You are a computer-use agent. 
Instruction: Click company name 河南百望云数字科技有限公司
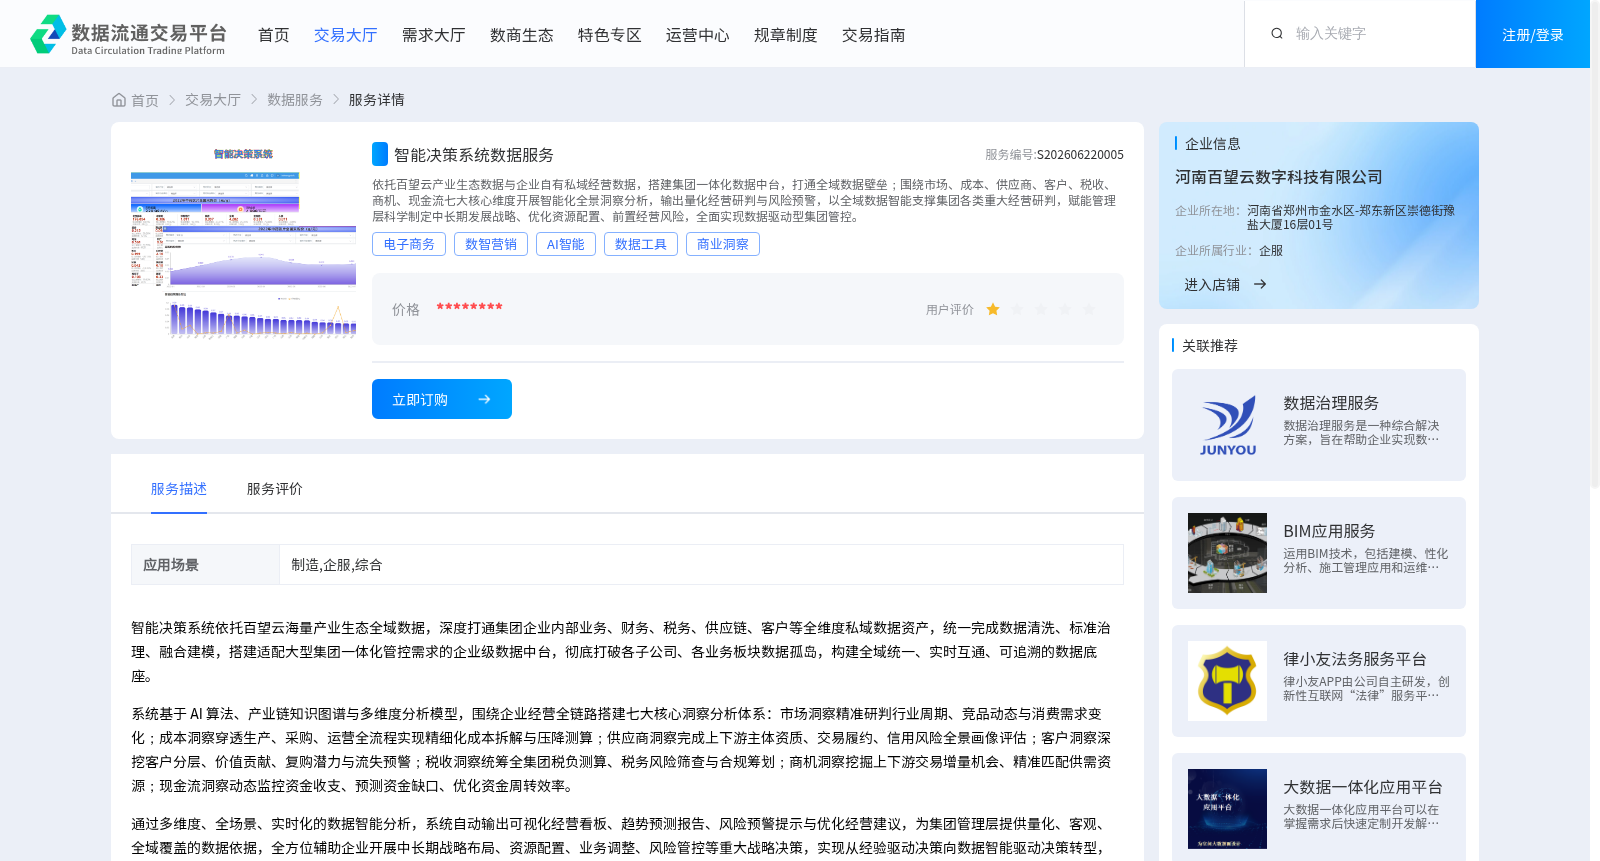(1279, 177)
